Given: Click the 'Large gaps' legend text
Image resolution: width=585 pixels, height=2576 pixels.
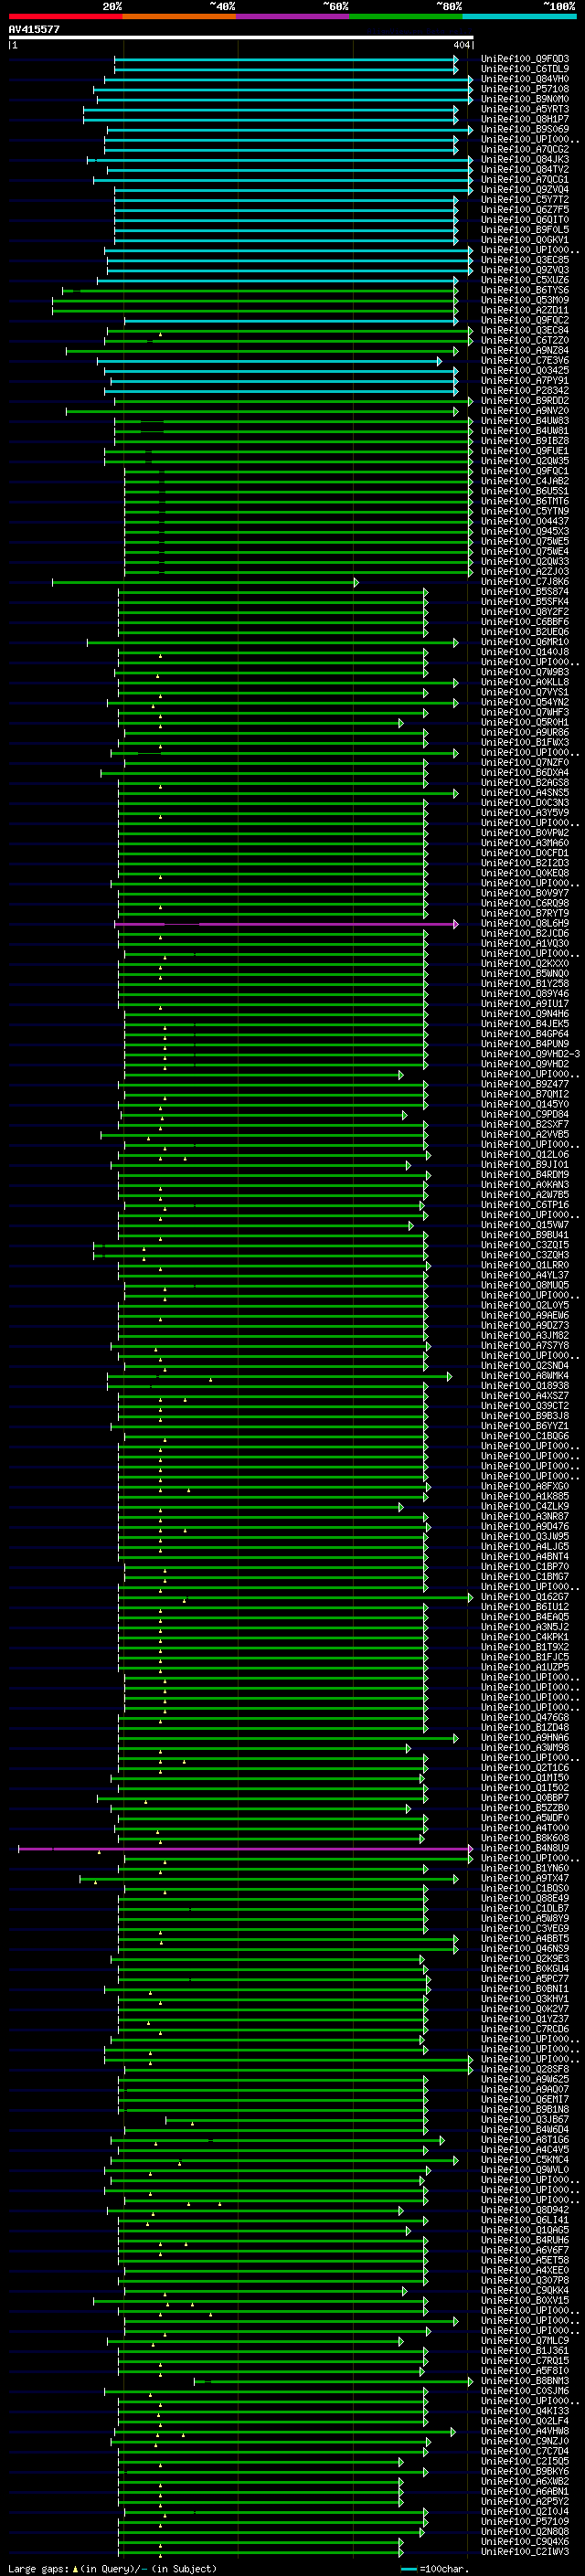Looking at the screenshot, I should (x=39, y=2567).
